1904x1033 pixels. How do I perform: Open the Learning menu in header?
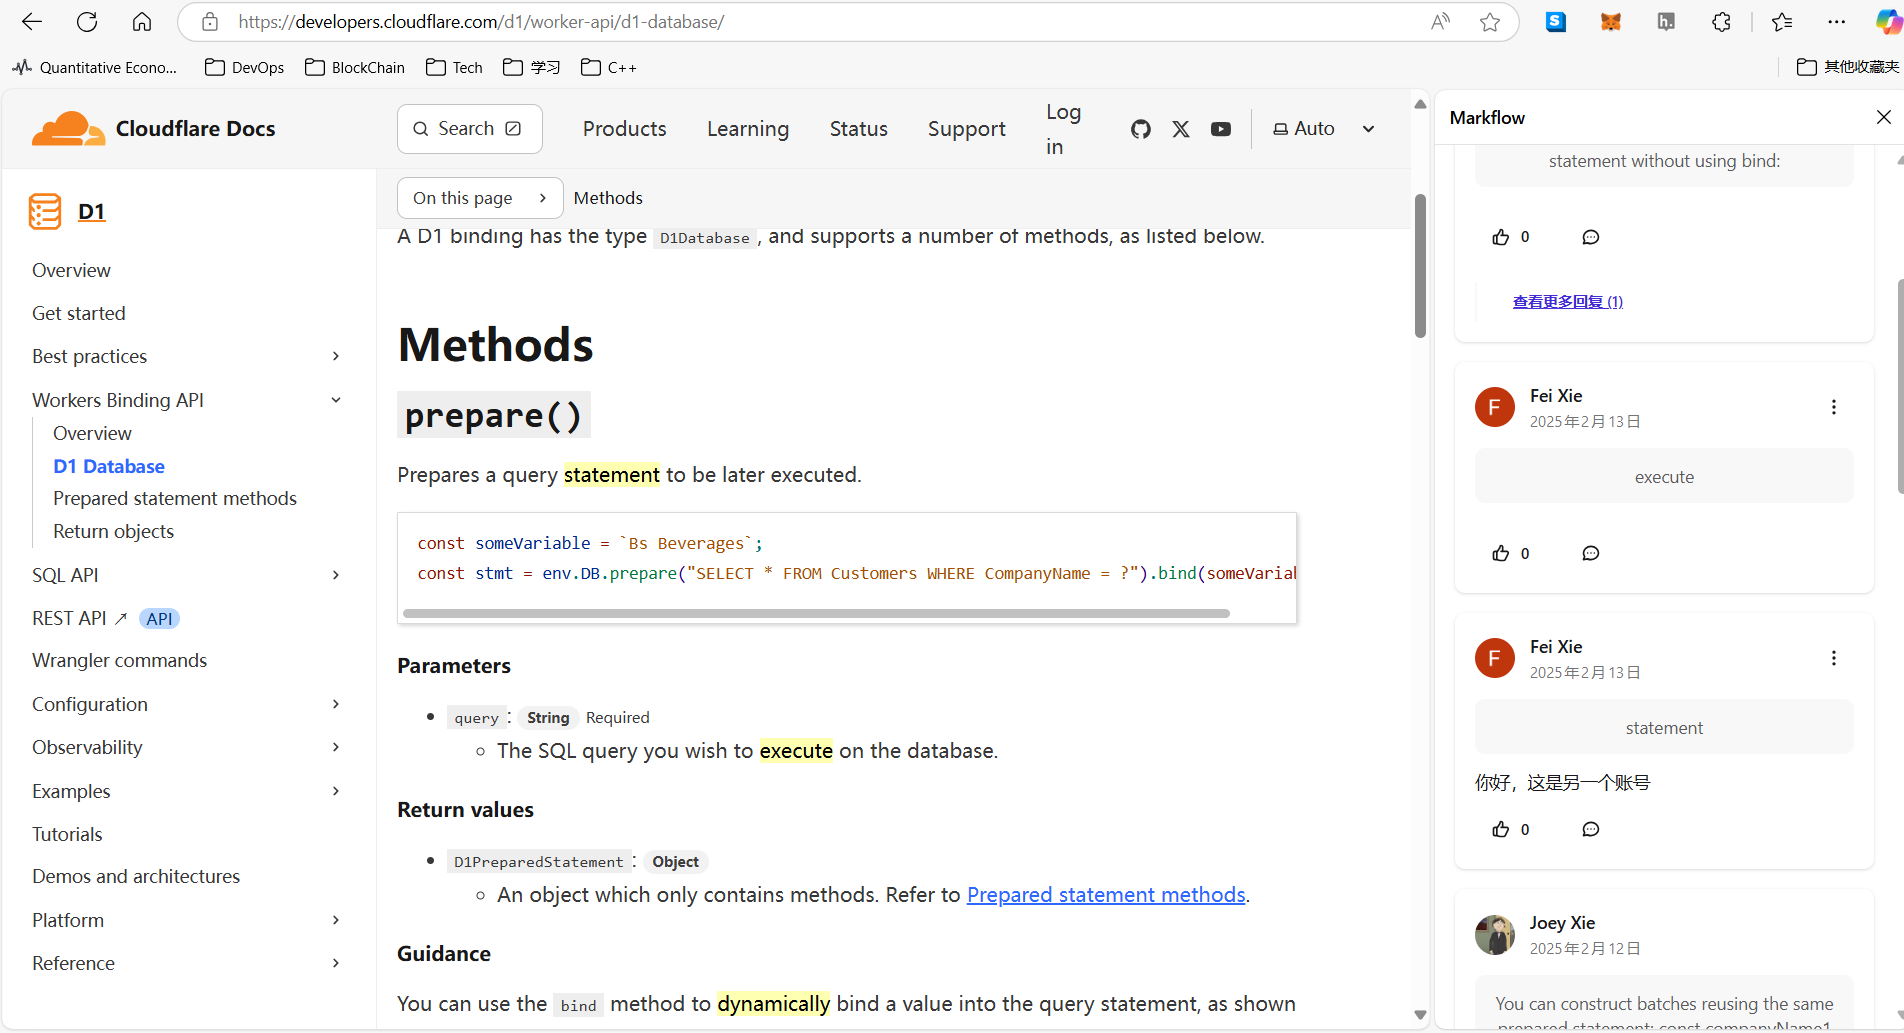coord(747,129)
